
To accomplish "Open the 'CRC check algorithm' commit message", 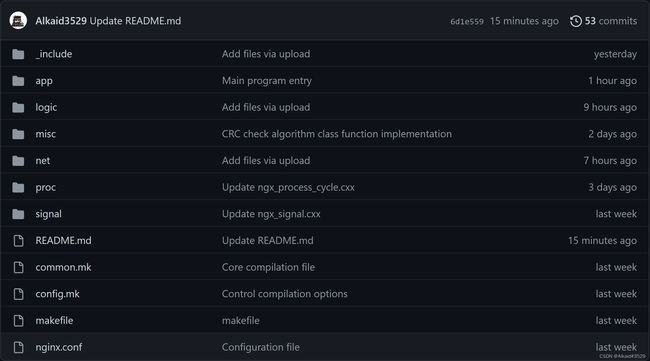I will pyautogui.click(x=337, y=134).
